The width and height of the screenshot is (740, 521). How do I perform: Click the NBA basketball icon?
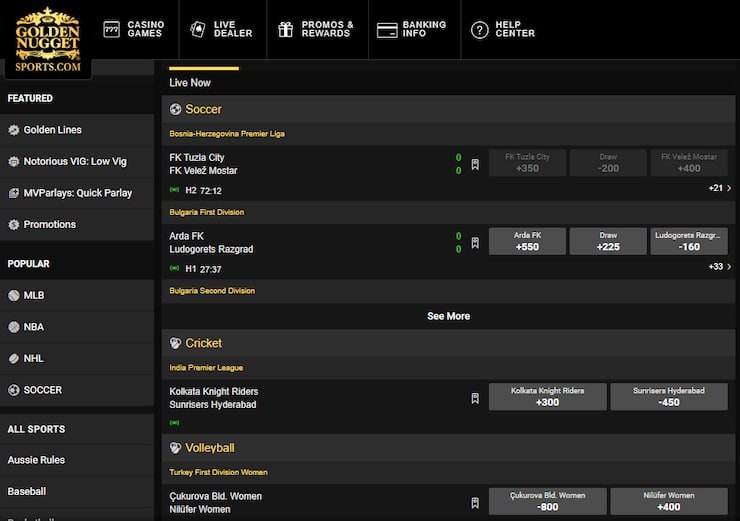(14, 327)
